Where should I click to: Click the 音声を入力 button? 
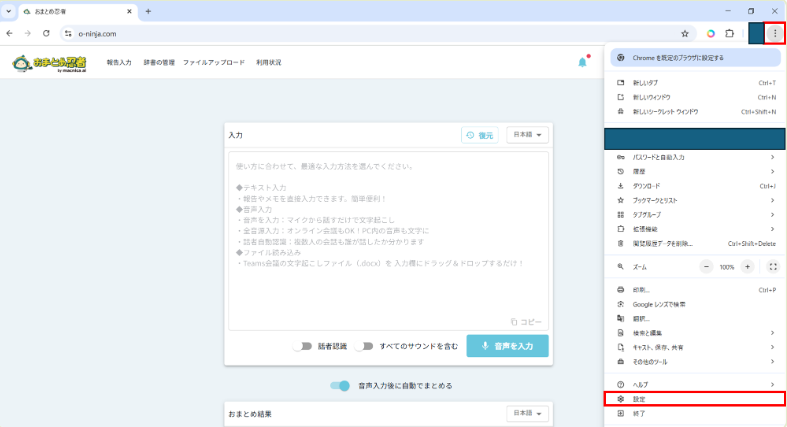[x=507, y=346]
